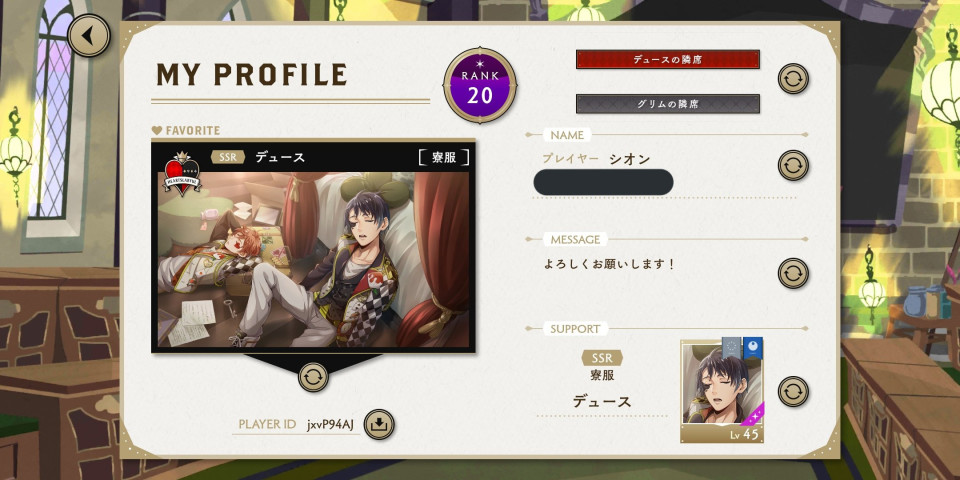Tap the SSR badge on favorite card
This screenshot has width=960, height=480.
pos(228,157)
